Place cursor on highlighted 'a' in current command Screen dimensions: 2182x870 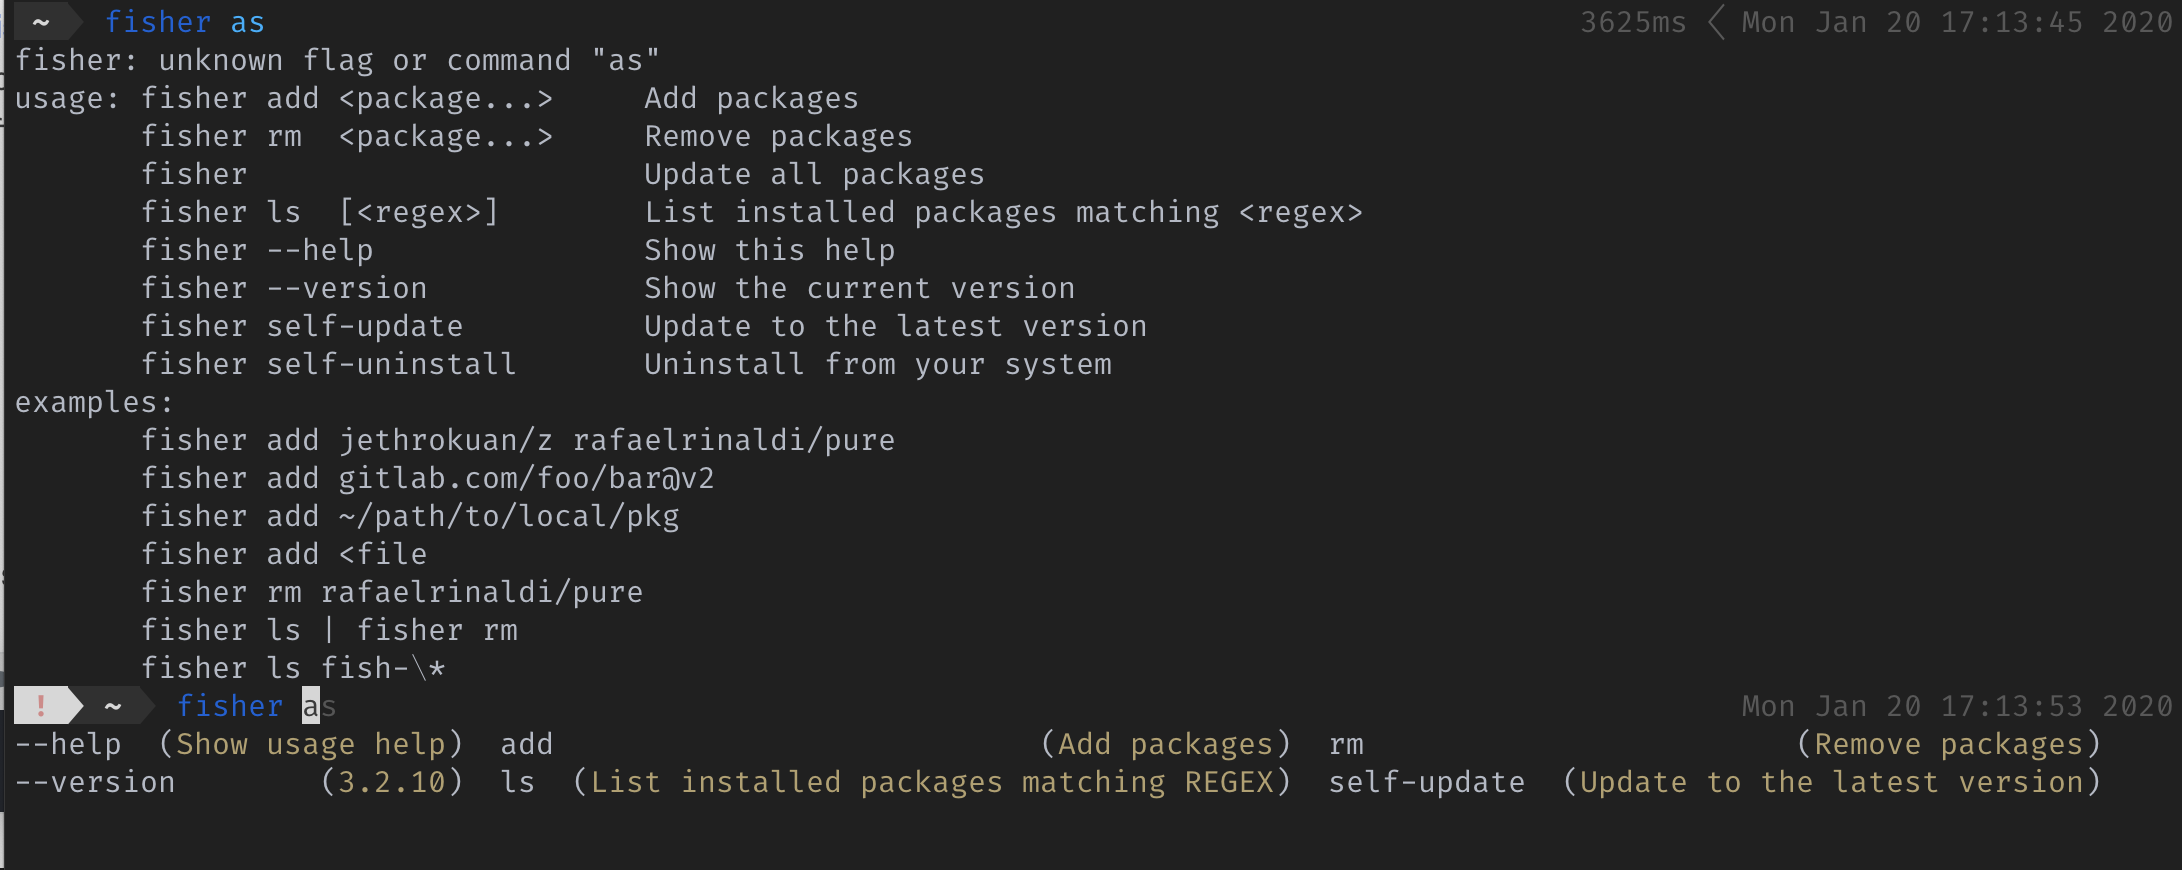(x=311, y=706)
